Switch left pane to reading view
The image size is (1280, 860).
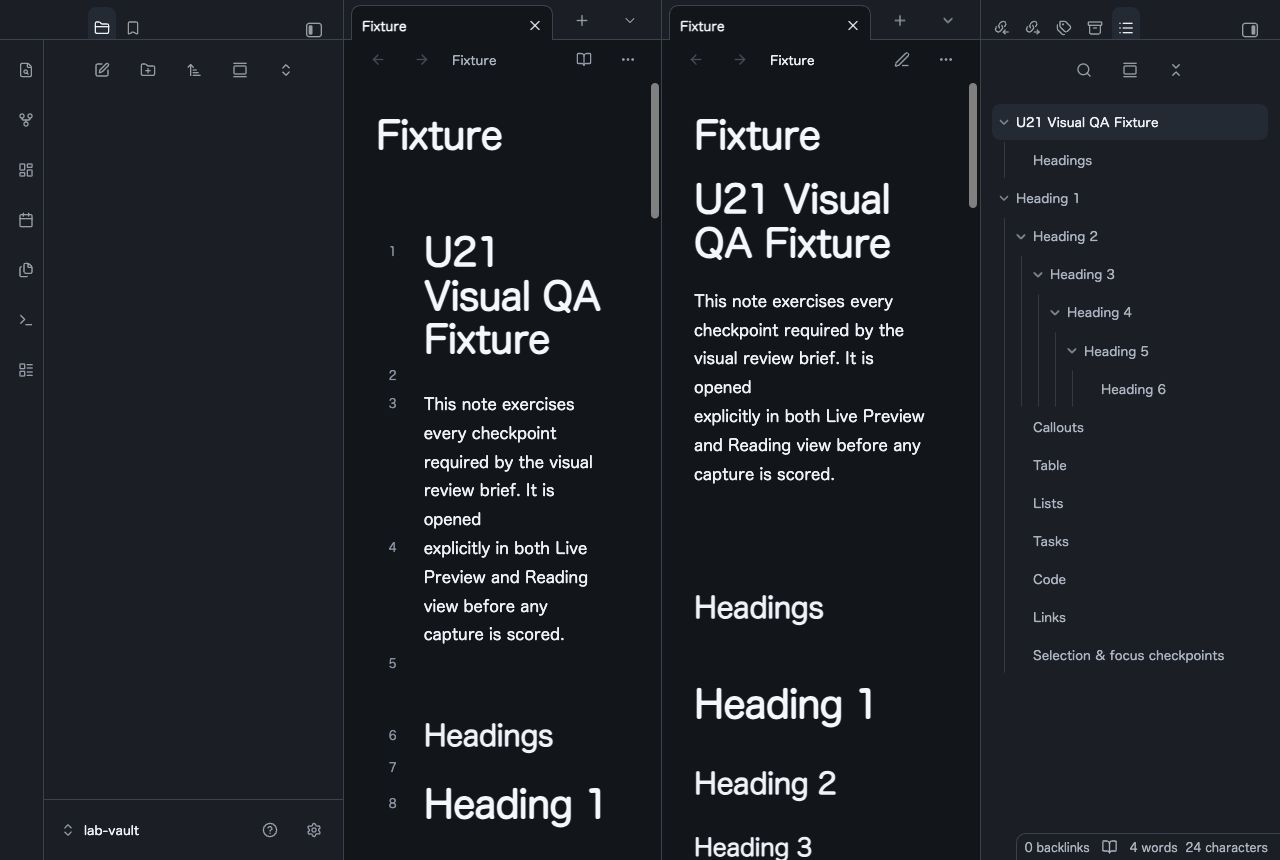[584, 60]
